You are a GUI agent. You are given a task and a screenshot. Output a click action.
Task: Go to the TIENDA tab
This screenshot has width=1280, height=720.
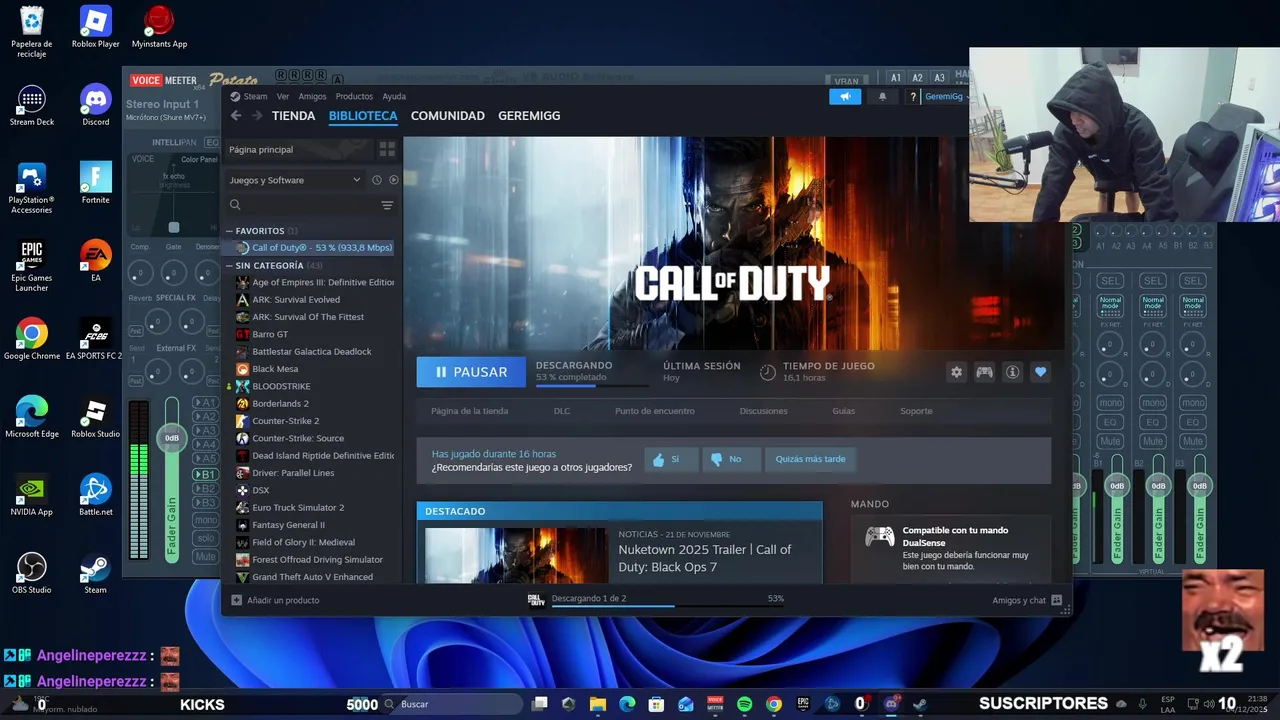point(293,116)
